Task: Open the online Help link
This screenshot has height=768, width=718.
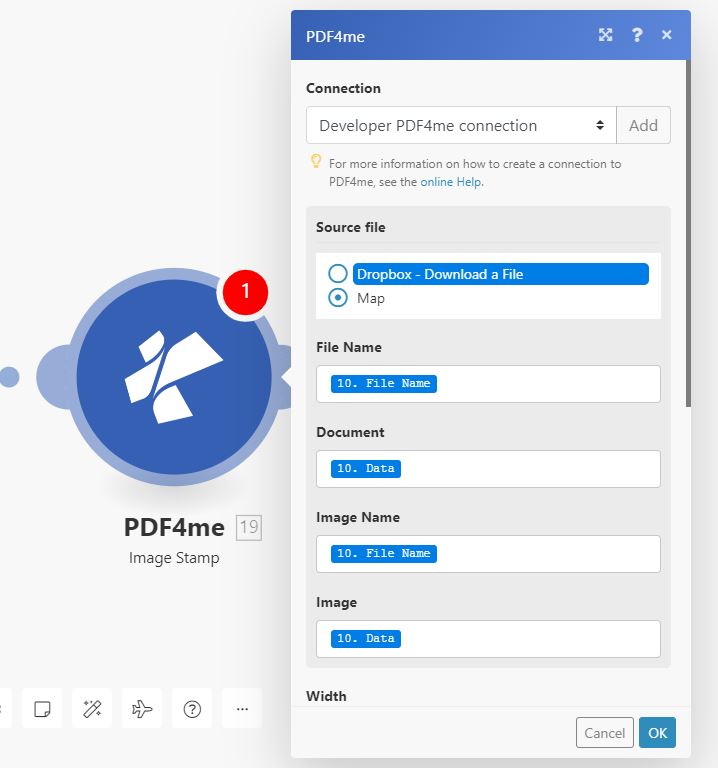Action: point(451,182)
